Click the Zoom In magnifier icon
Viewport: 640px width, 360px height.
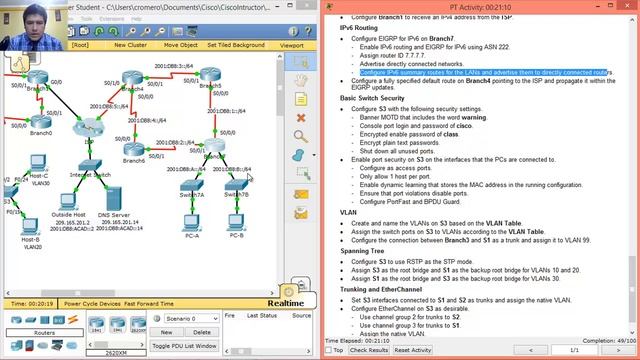coord(131,31)
